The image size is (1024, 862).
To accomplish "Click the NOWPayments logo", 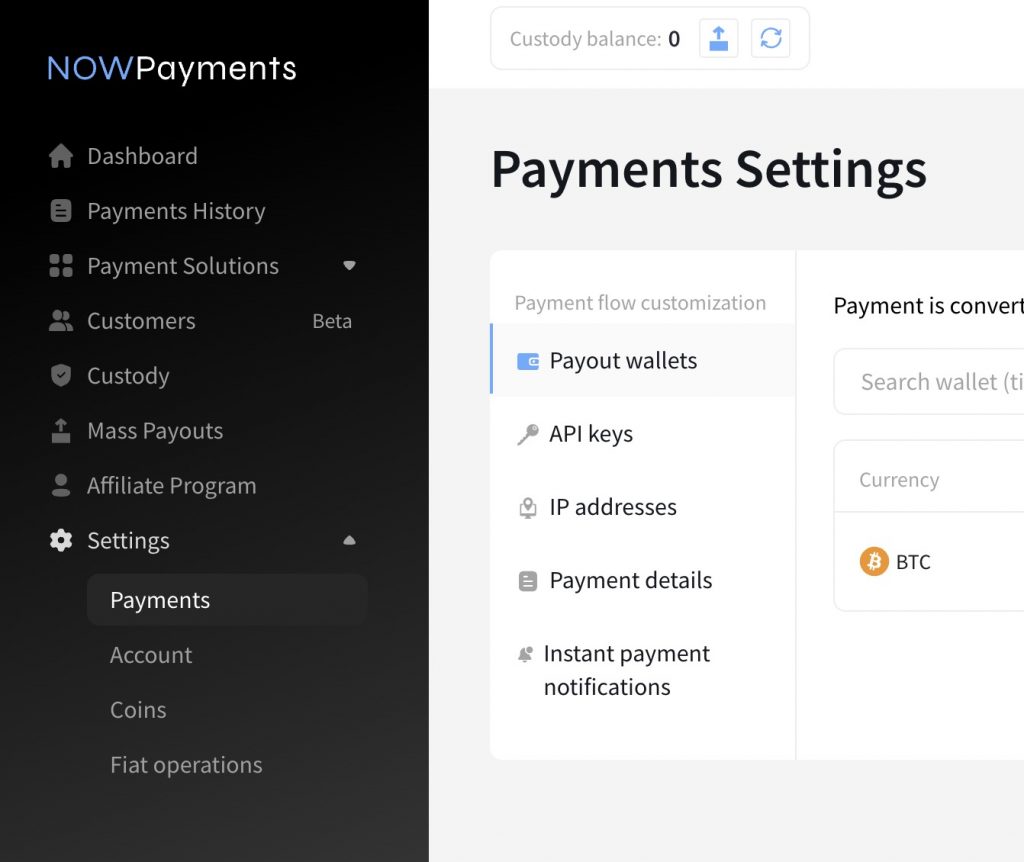I will [x=172, y=69].
